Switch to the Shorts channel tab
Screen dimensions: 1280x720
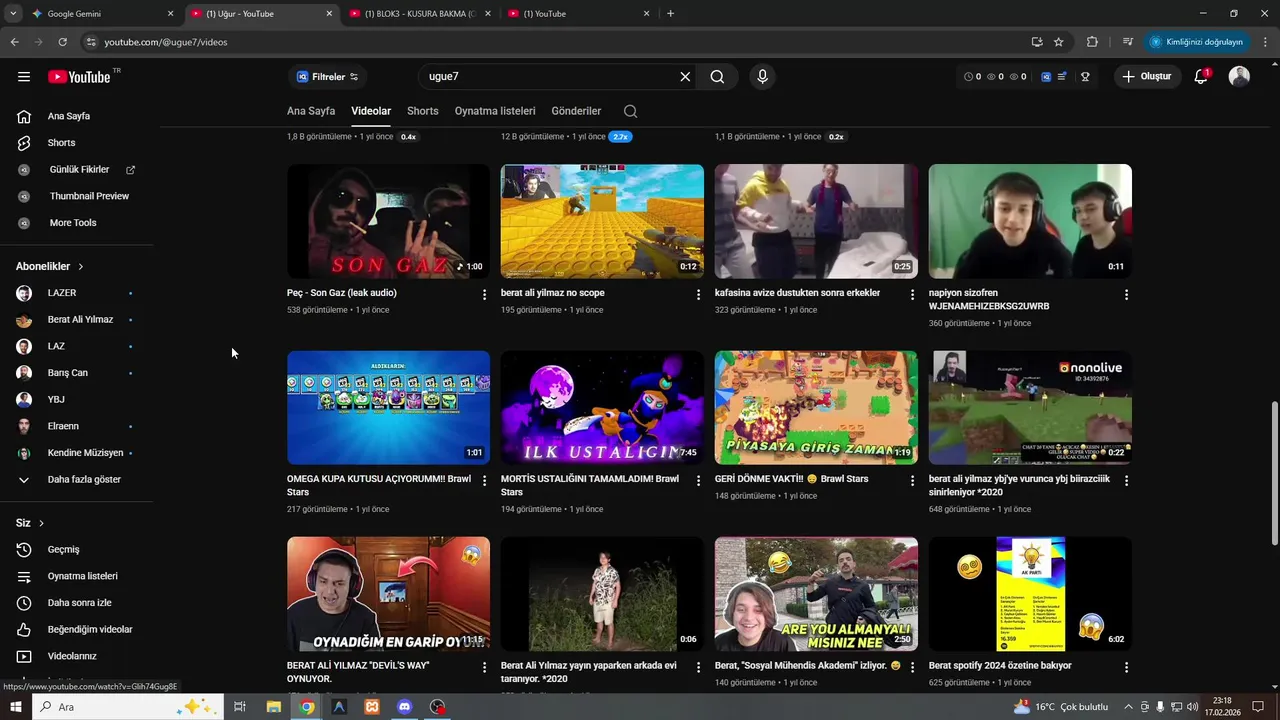(x=423, y=111)
